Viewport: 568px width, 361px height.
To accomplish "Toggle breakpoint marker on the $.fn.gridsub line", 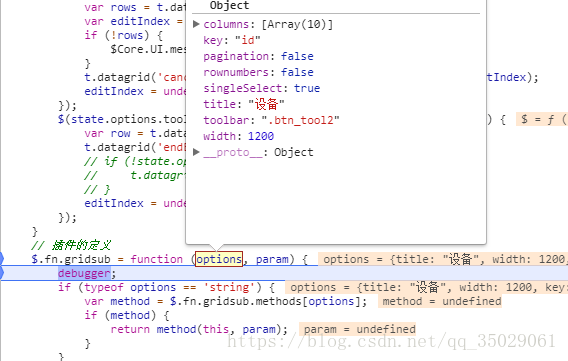I will pos(2,259).
